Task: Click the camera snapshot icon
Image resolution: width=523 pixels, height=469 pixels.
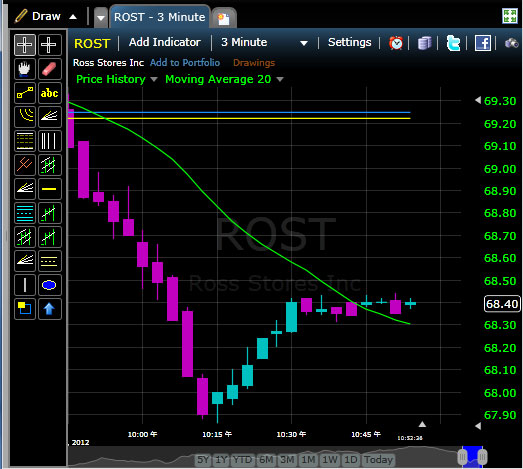Action: pos(511,43)
